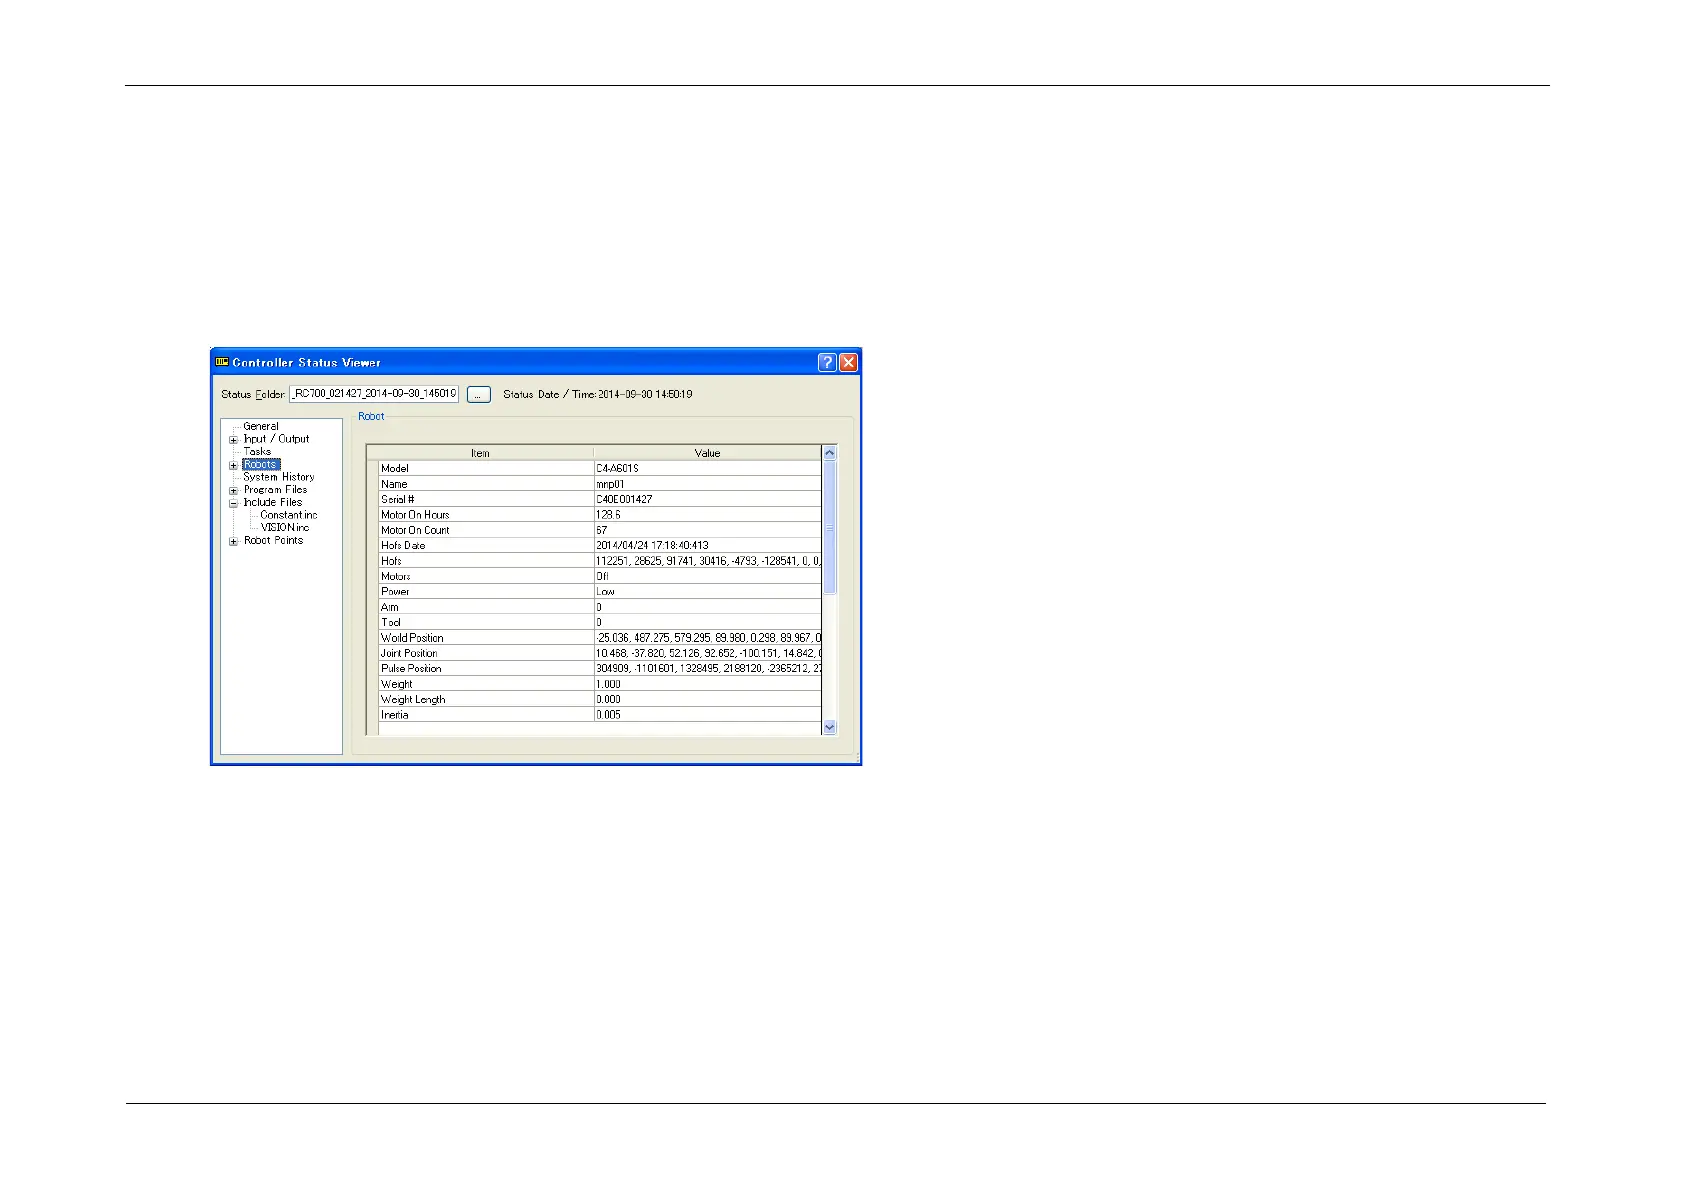Select the Tool row label
This screenshot has height=1191, width=1684.
390,622
